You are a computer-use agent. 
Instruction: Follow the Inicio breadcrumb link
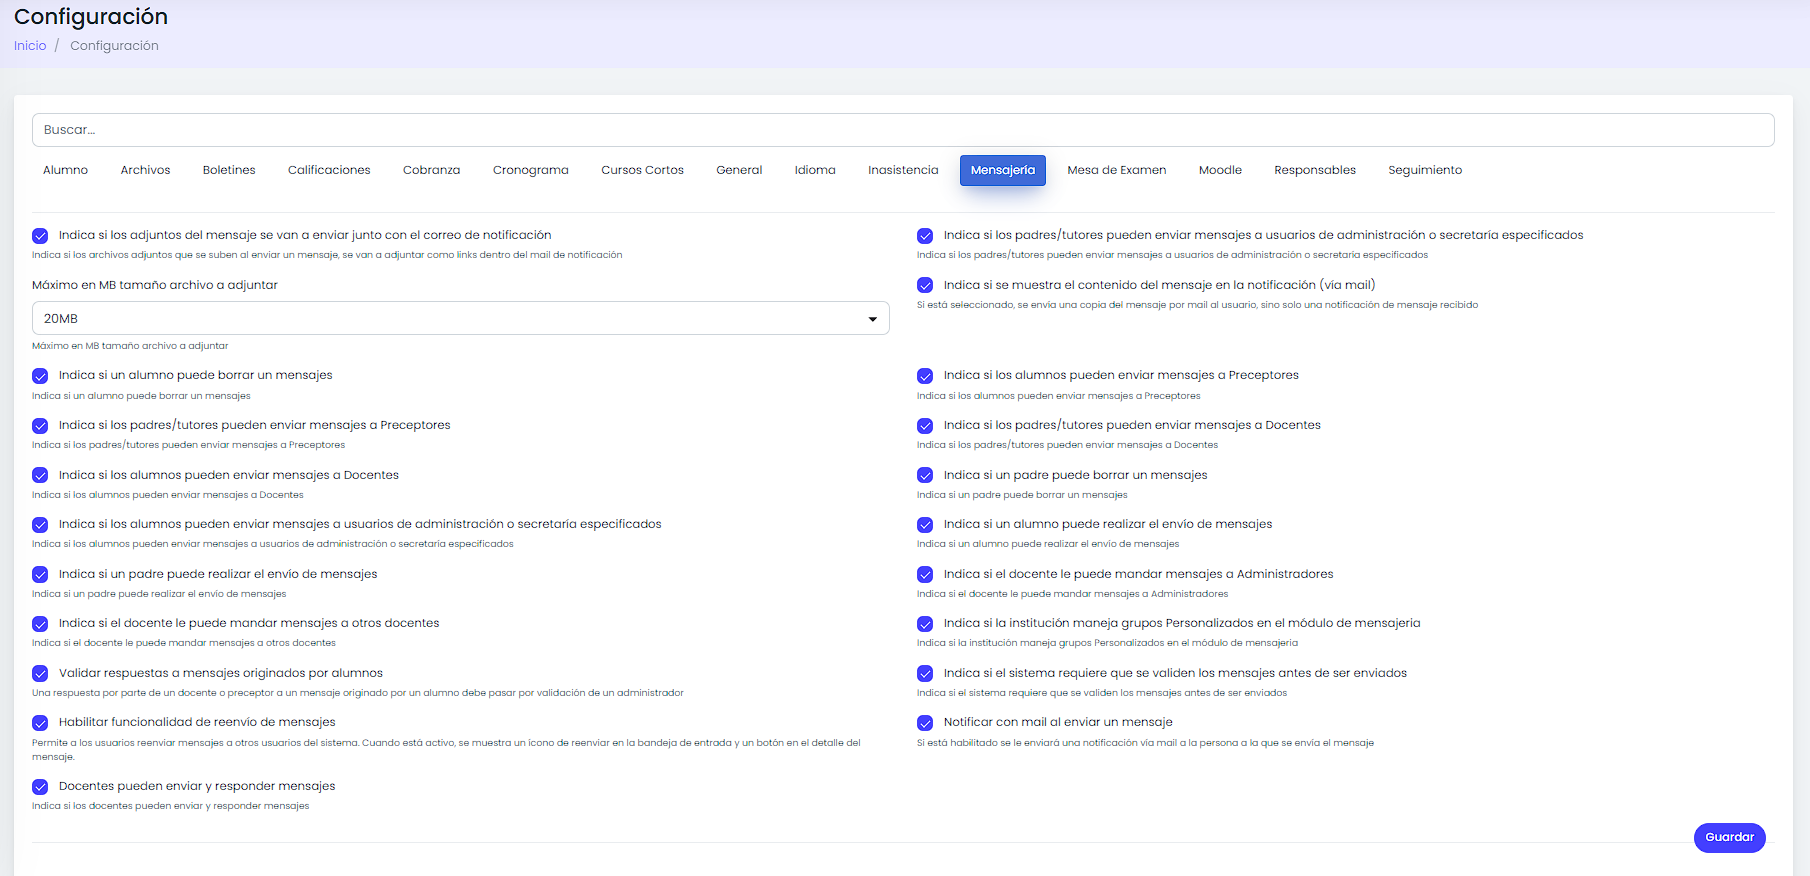[x=30, y=46]
